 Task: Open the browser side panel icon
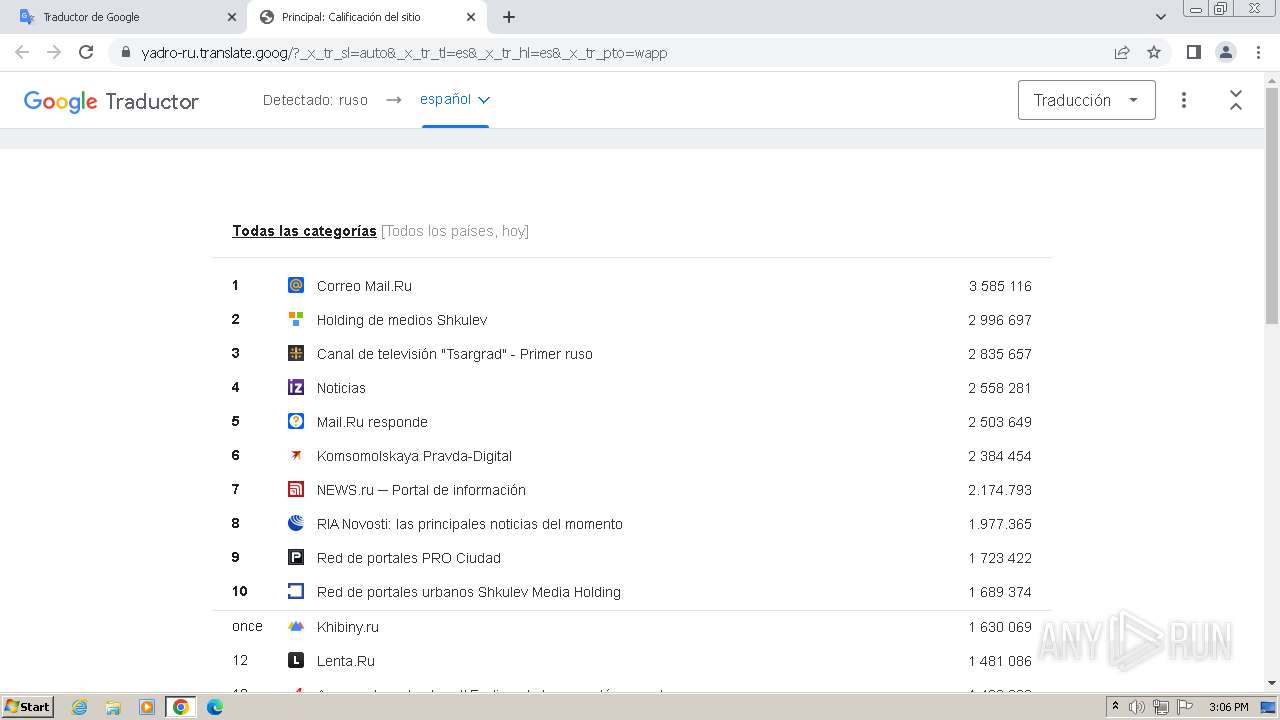tap(1193, 52)
